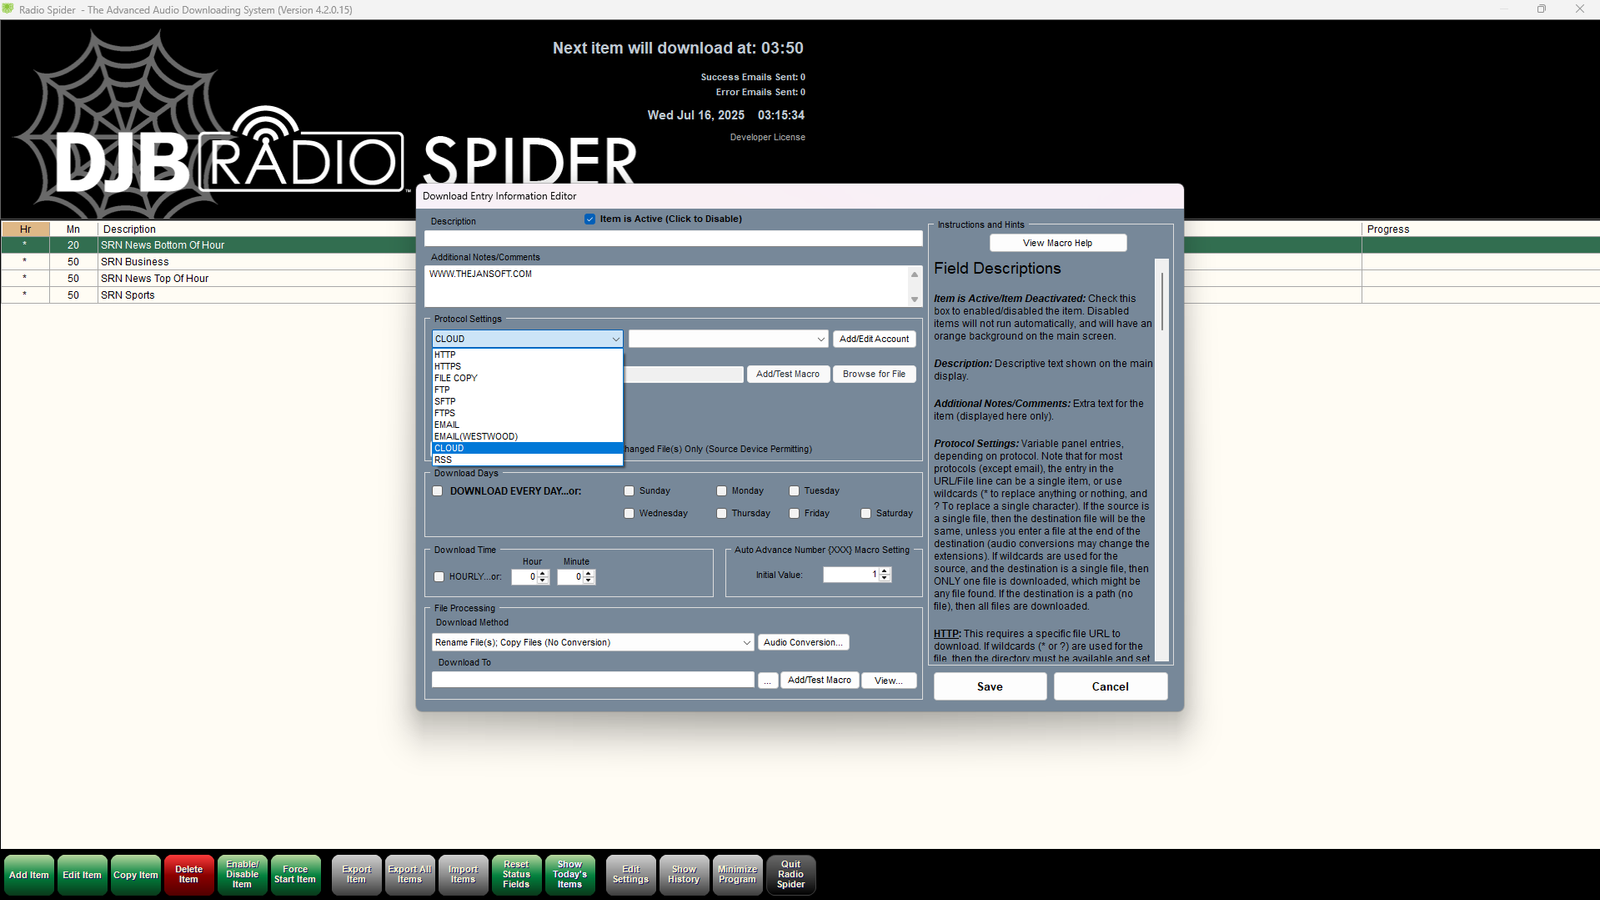Click Add Item button
This screenshot has width=1600, height=900.
click(x=29, y=875)
